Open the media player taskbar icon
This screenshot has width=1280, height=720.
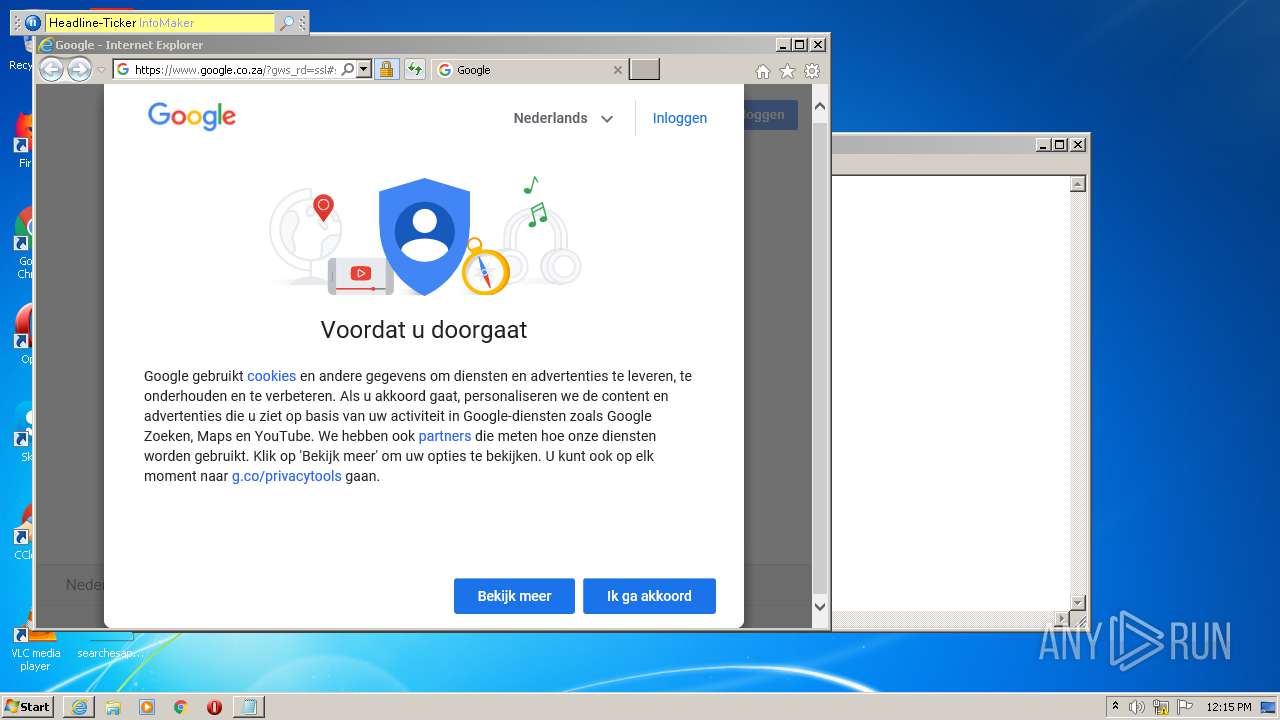(x=147, y=707)
